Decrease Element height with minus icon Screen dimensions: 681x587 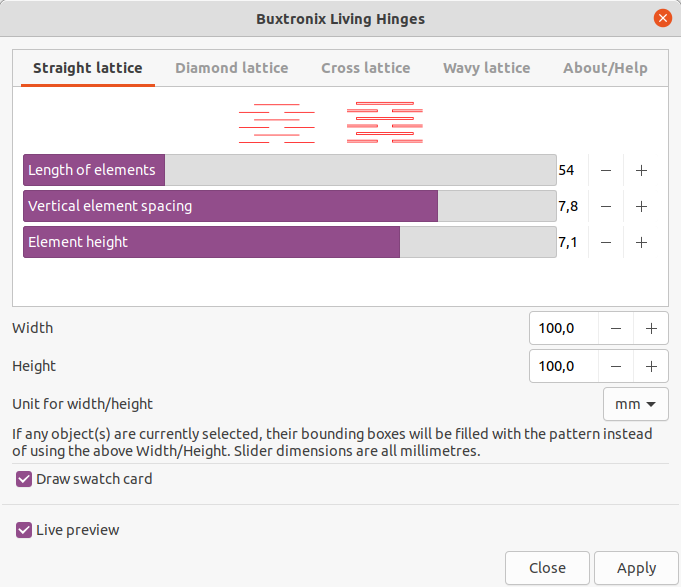606,242
